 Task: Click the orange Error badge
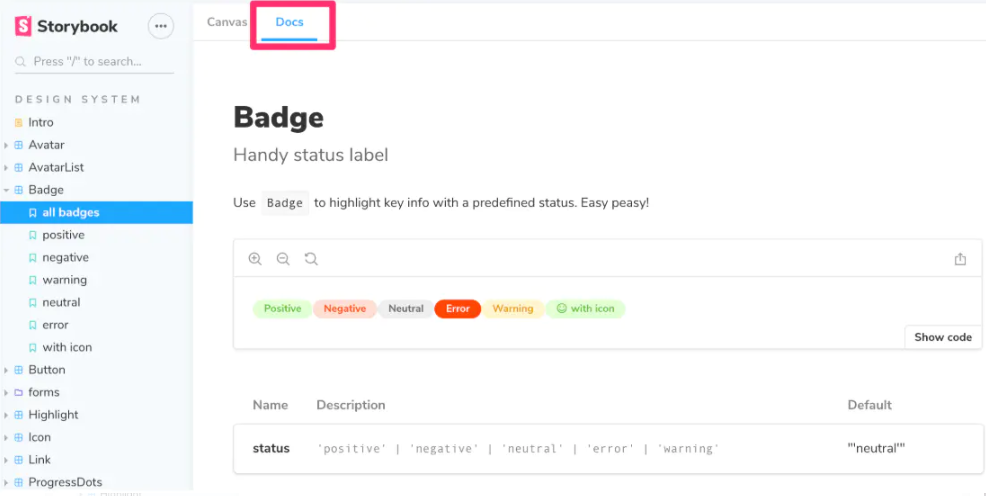point(458,309)
